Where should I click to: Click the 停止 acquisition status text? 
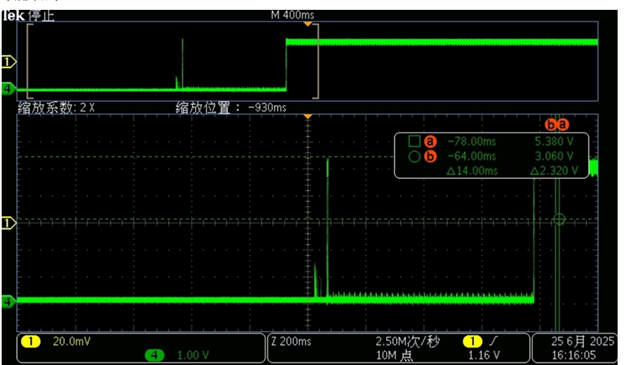(x=41, y=16)
